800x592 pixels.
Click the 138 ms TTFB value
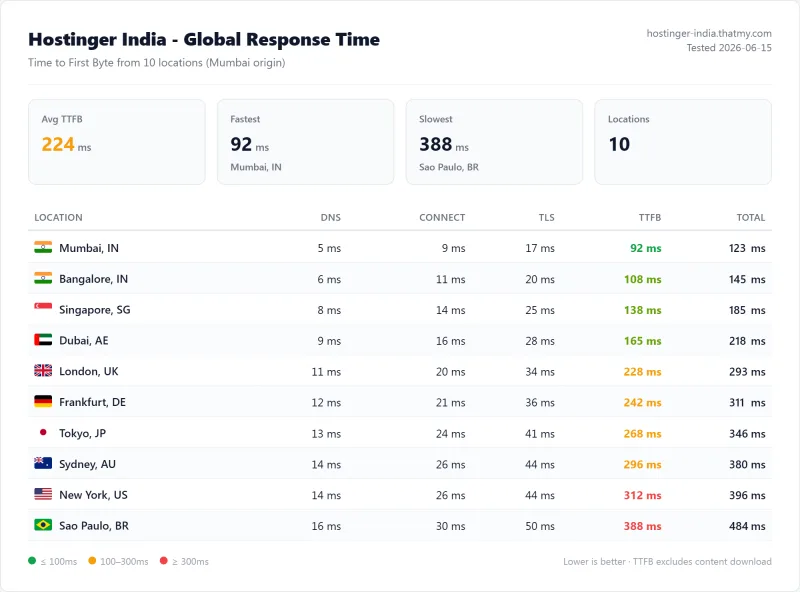642,310
